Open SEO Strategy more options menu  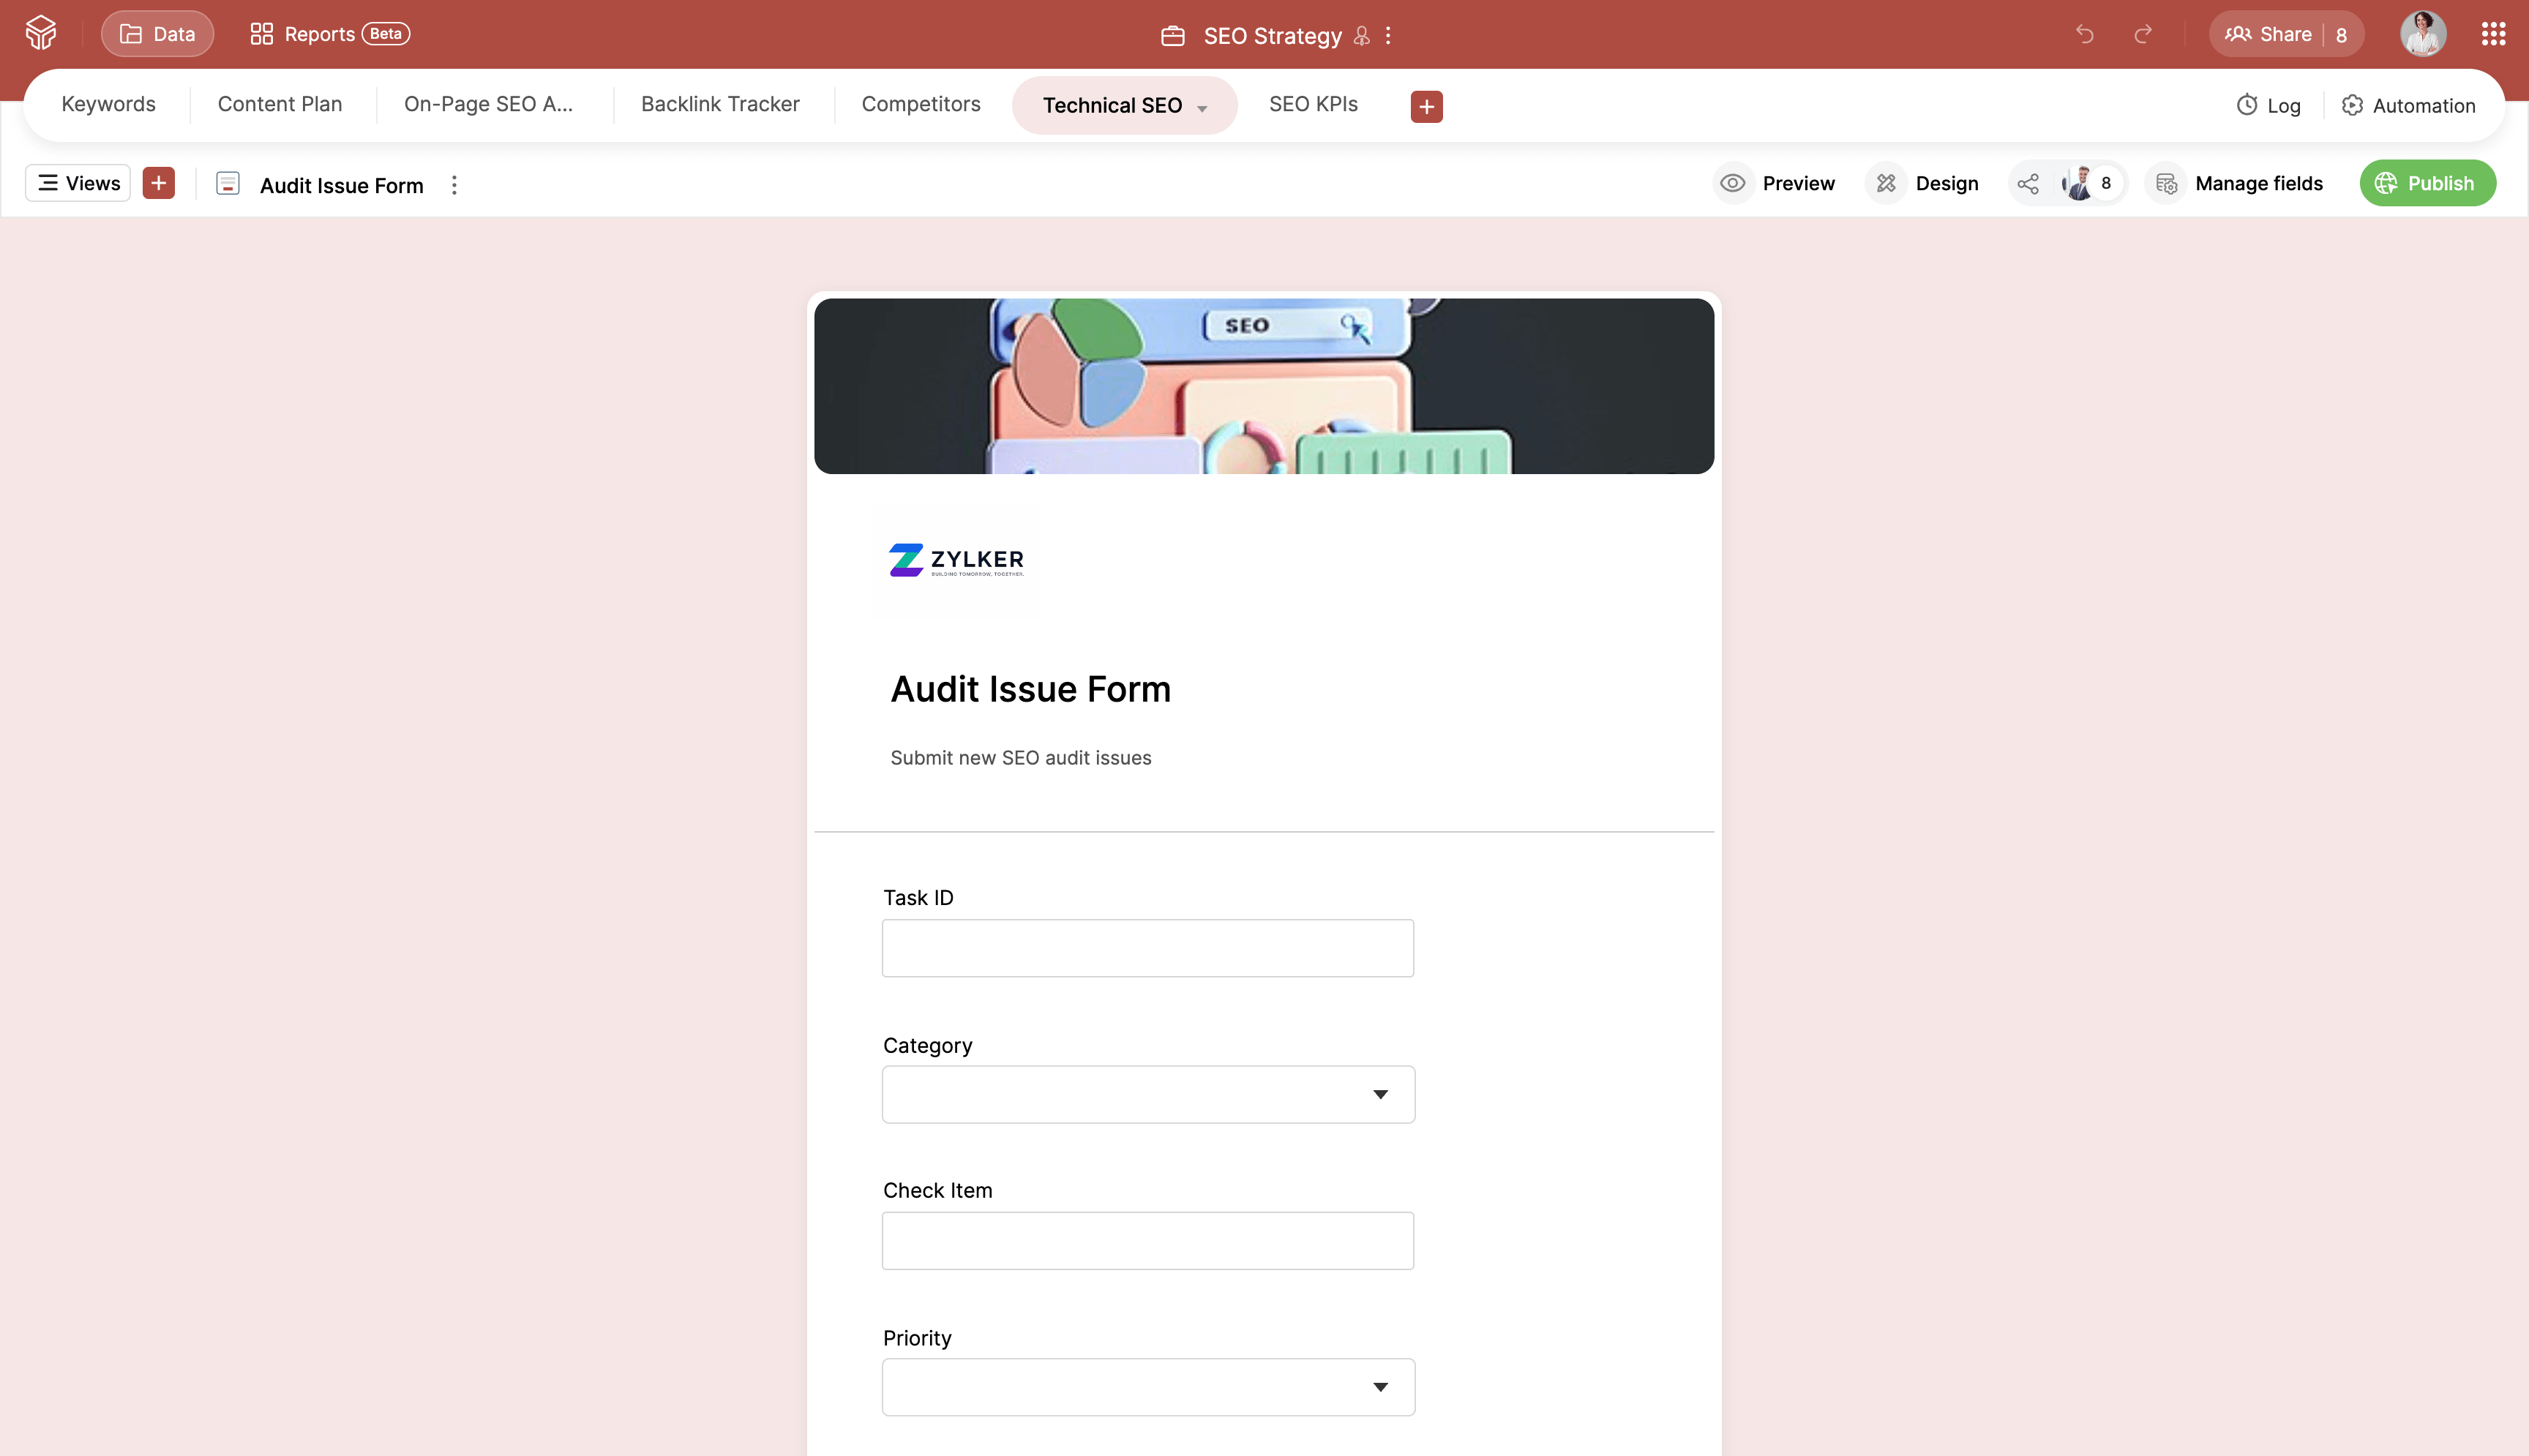(1388, 36)
